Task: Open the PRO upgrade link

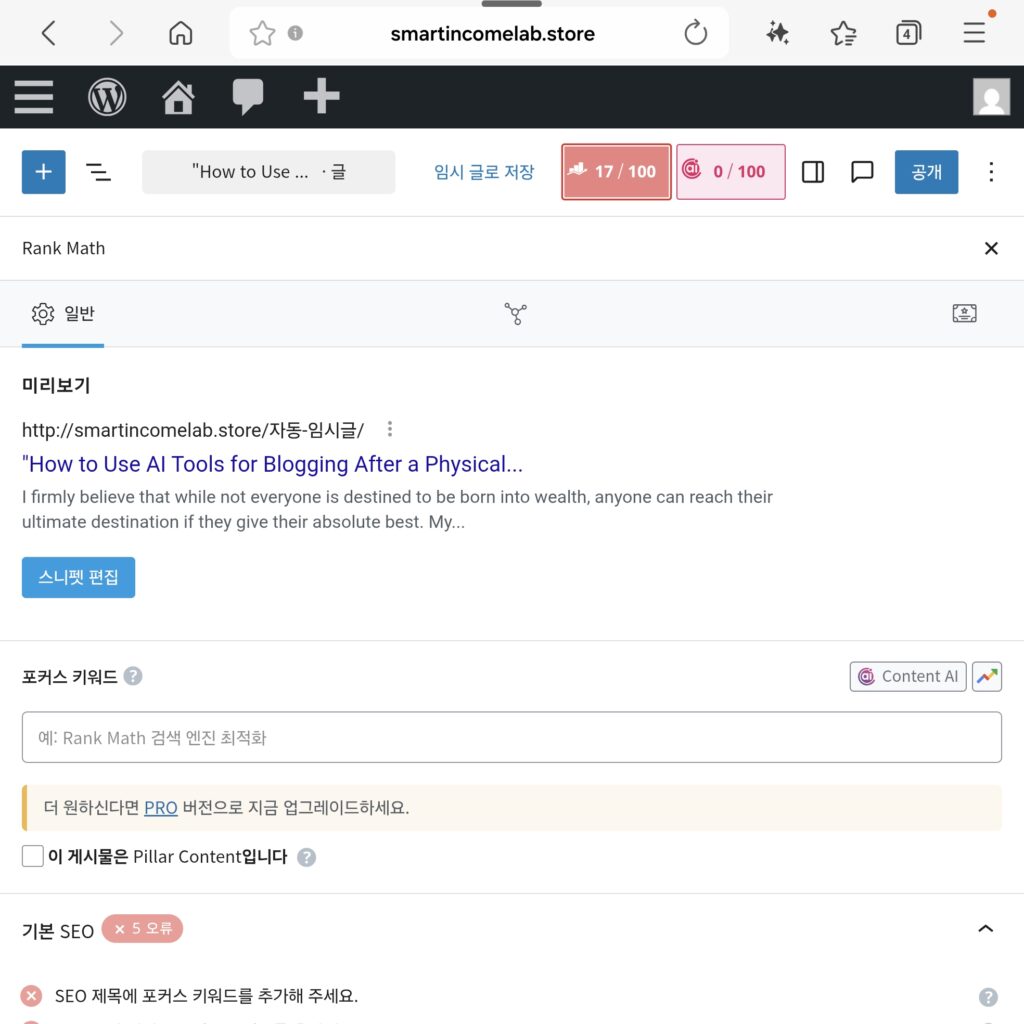Action: click(x=160, y=808)
